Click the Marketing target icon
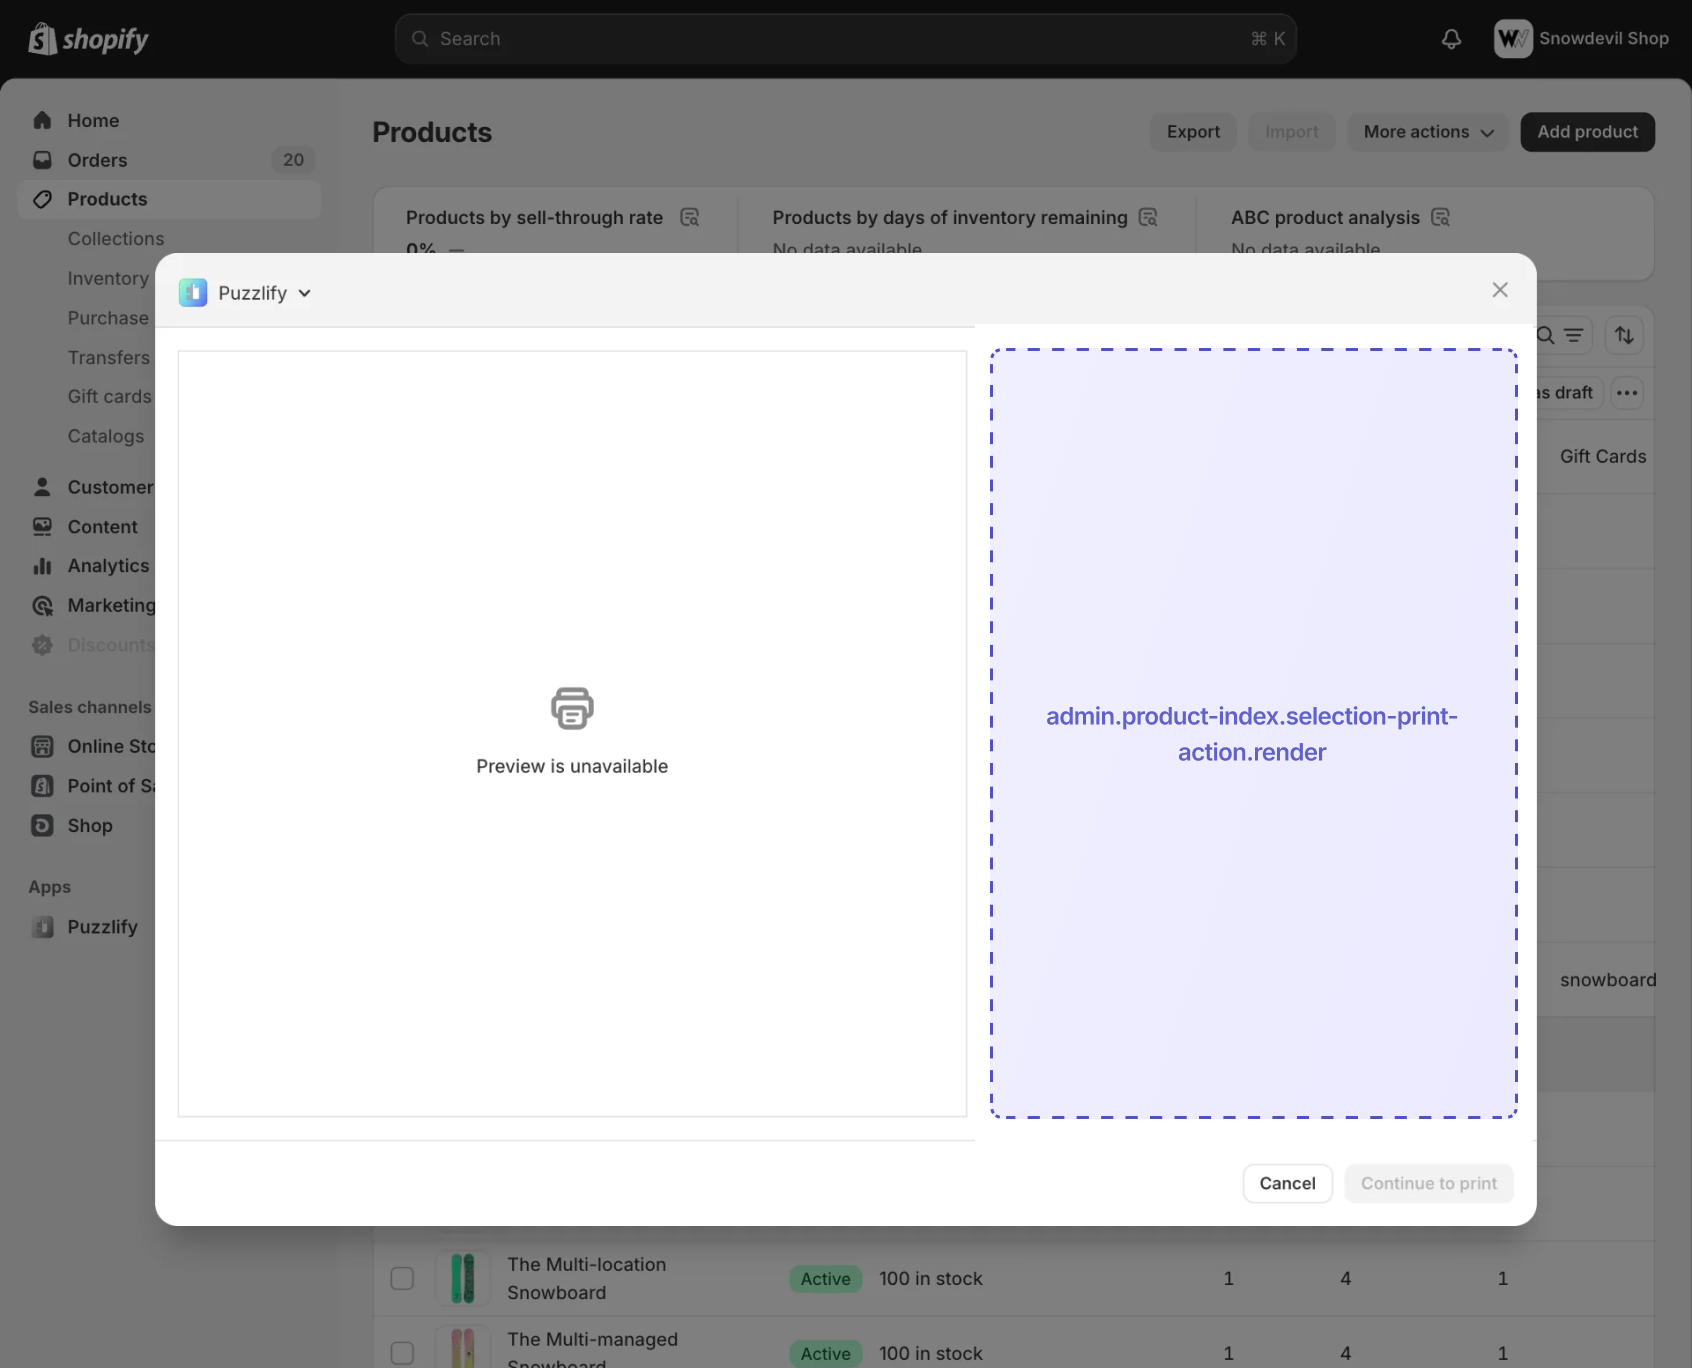The image size is (1692, 1368). pyautogui.click(x=42, y=605)
